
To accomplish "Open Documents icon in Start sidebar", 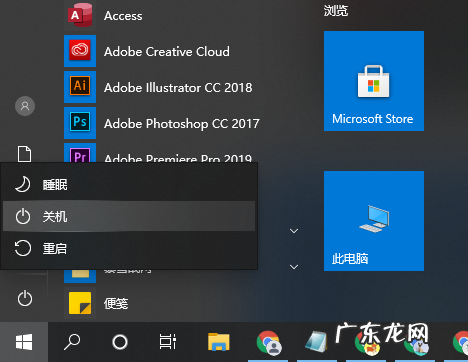I will [24, 154].
